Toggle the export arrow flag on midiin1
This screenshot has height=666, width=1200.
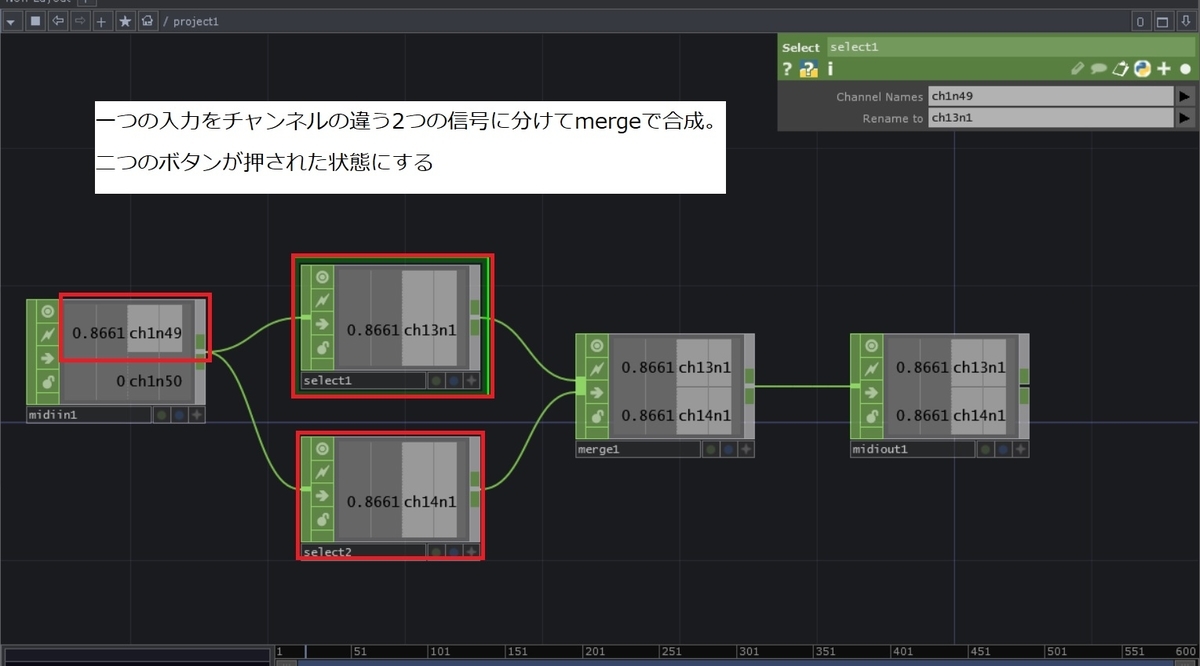(x=47, y=358)
